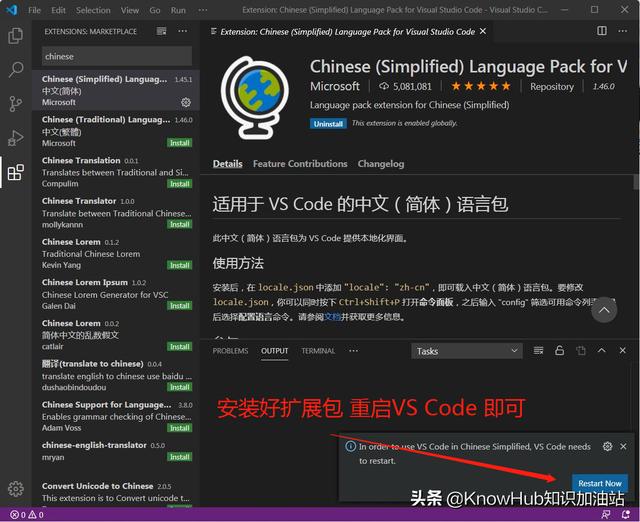
Task: Open notifications bell in status bar
Action: coord(625,515)
